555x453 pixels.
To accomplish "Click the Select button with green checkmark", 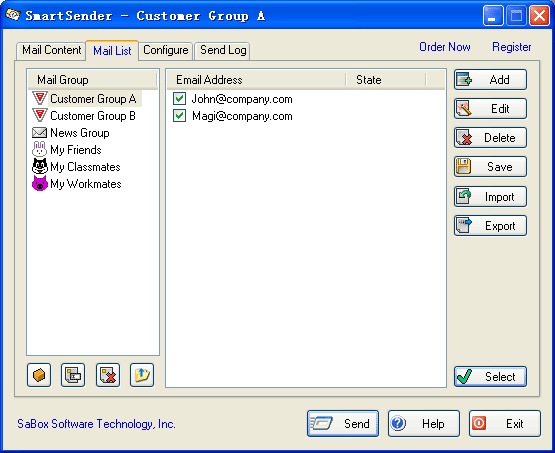I will click(x=490, y=377).
